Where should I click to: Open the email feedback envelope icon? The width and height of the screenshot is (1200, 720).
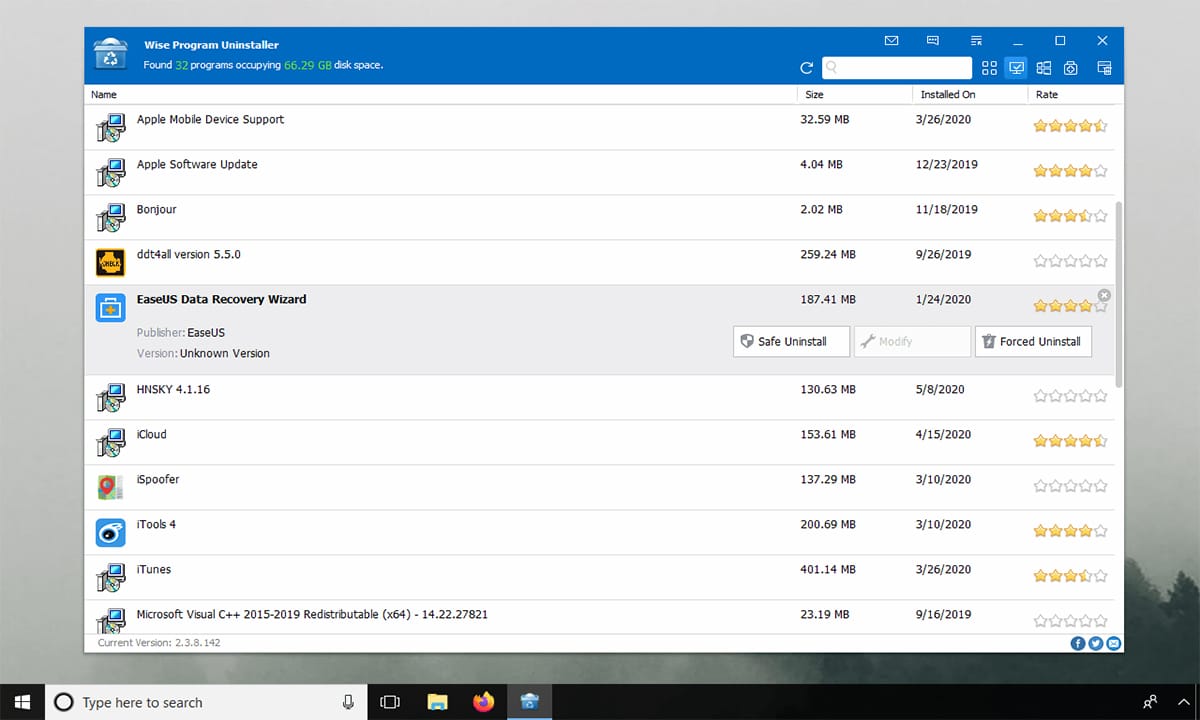pyautogui.click(x=891, y=41)
